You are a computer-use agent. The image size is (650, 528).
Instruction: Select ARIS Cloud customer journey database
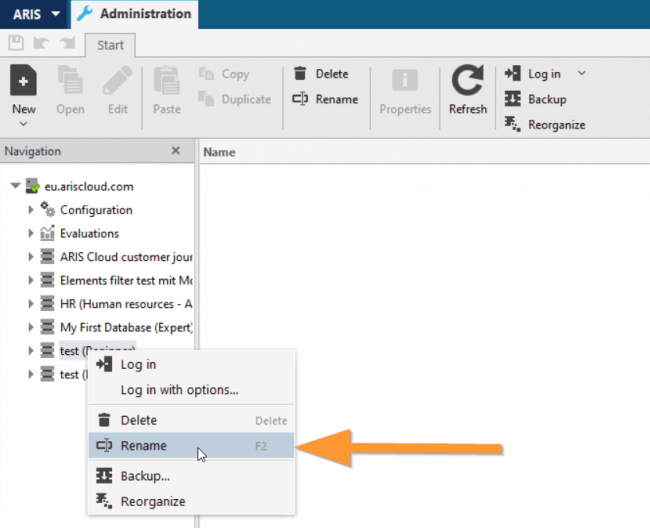coord(126,257)
